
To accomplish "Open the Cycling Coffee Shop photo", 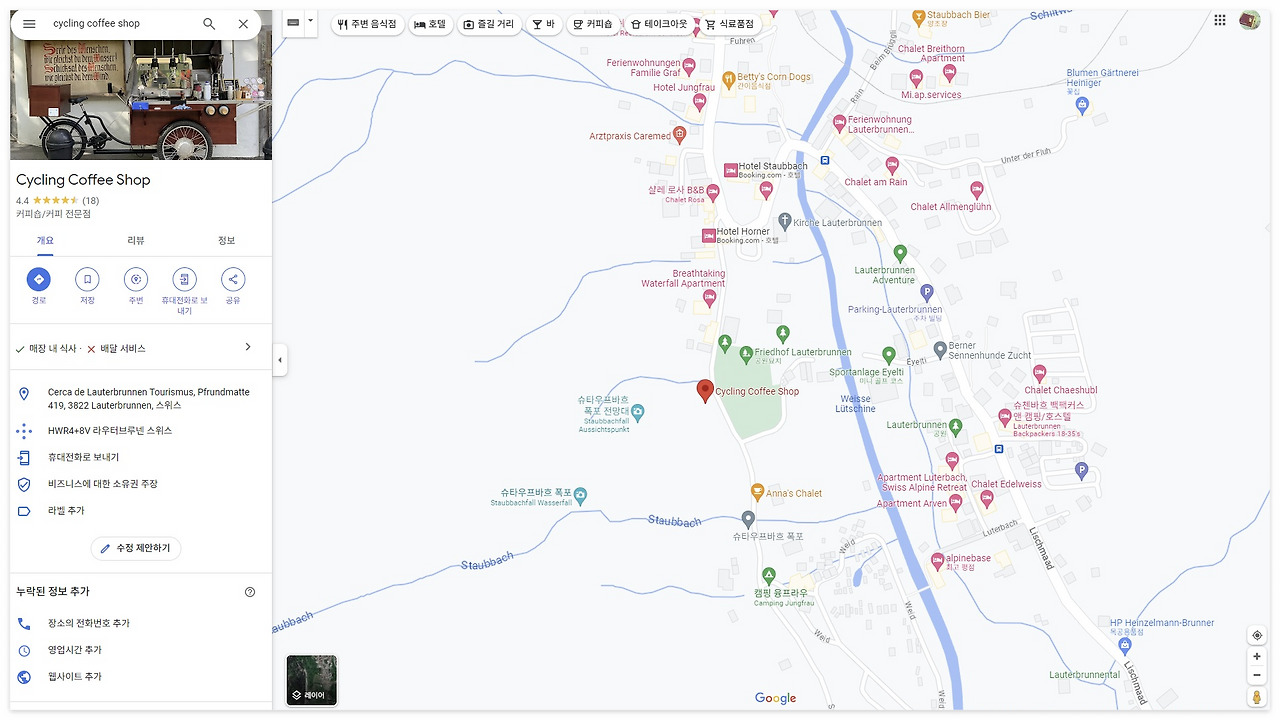I will (141, 99).
